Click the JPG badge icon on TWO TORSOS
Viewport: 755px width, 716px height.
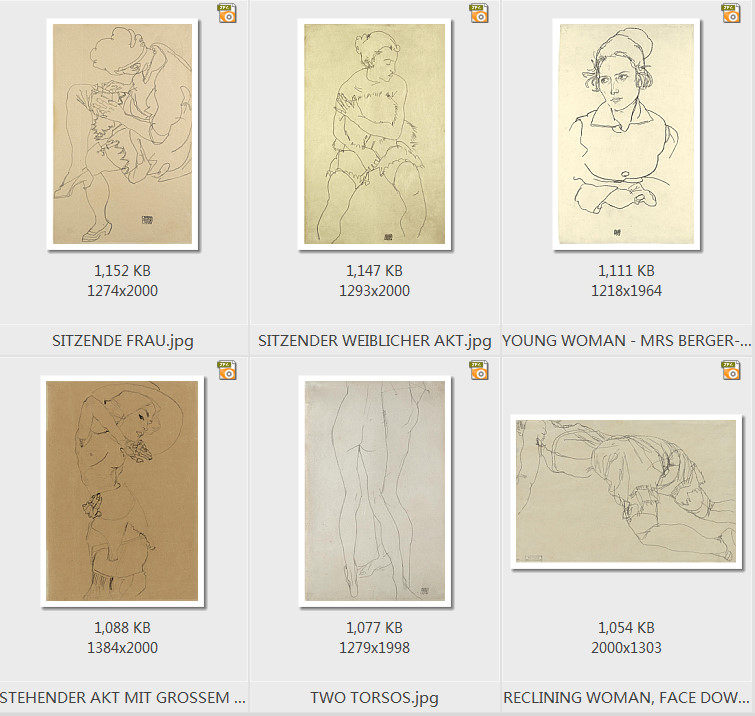479,370
